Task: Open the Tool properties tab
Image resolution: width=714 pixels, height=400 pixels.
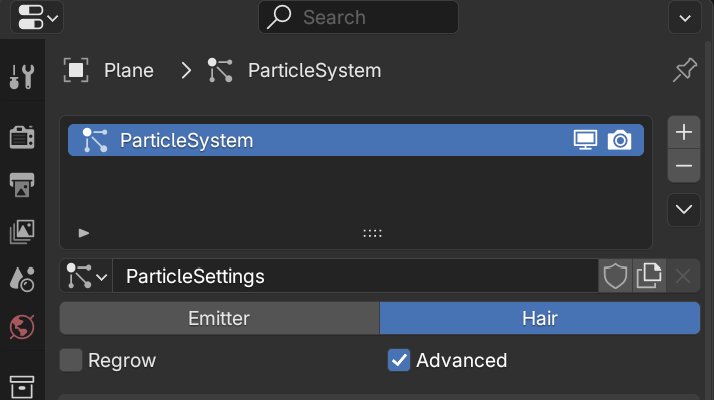Action: click(x=22, y=77)
